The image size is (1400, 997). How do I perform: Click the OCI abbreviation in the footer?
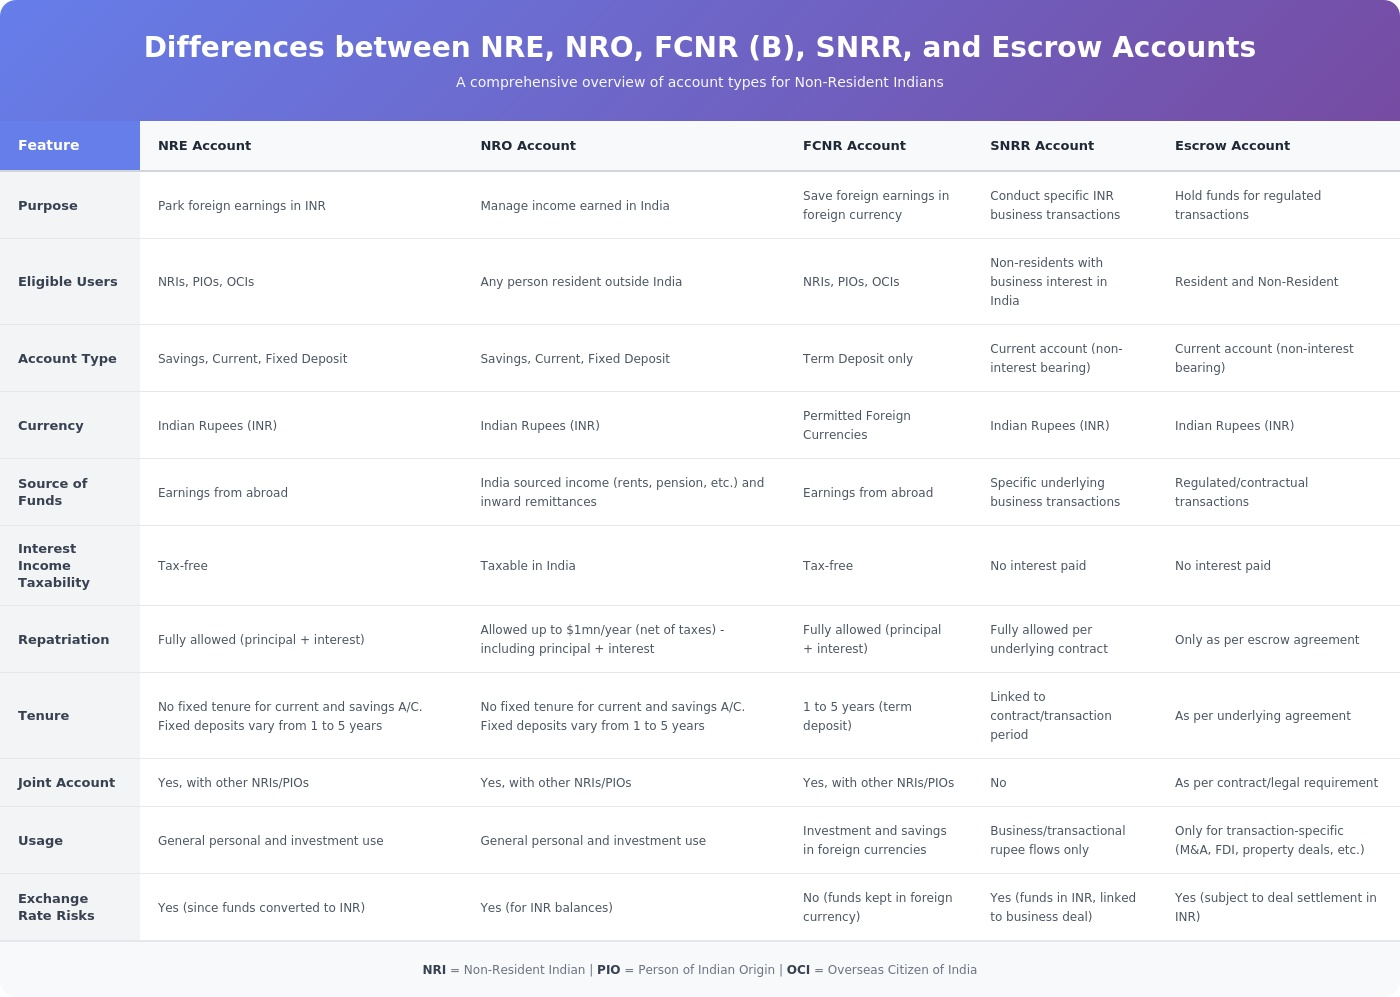798,970
